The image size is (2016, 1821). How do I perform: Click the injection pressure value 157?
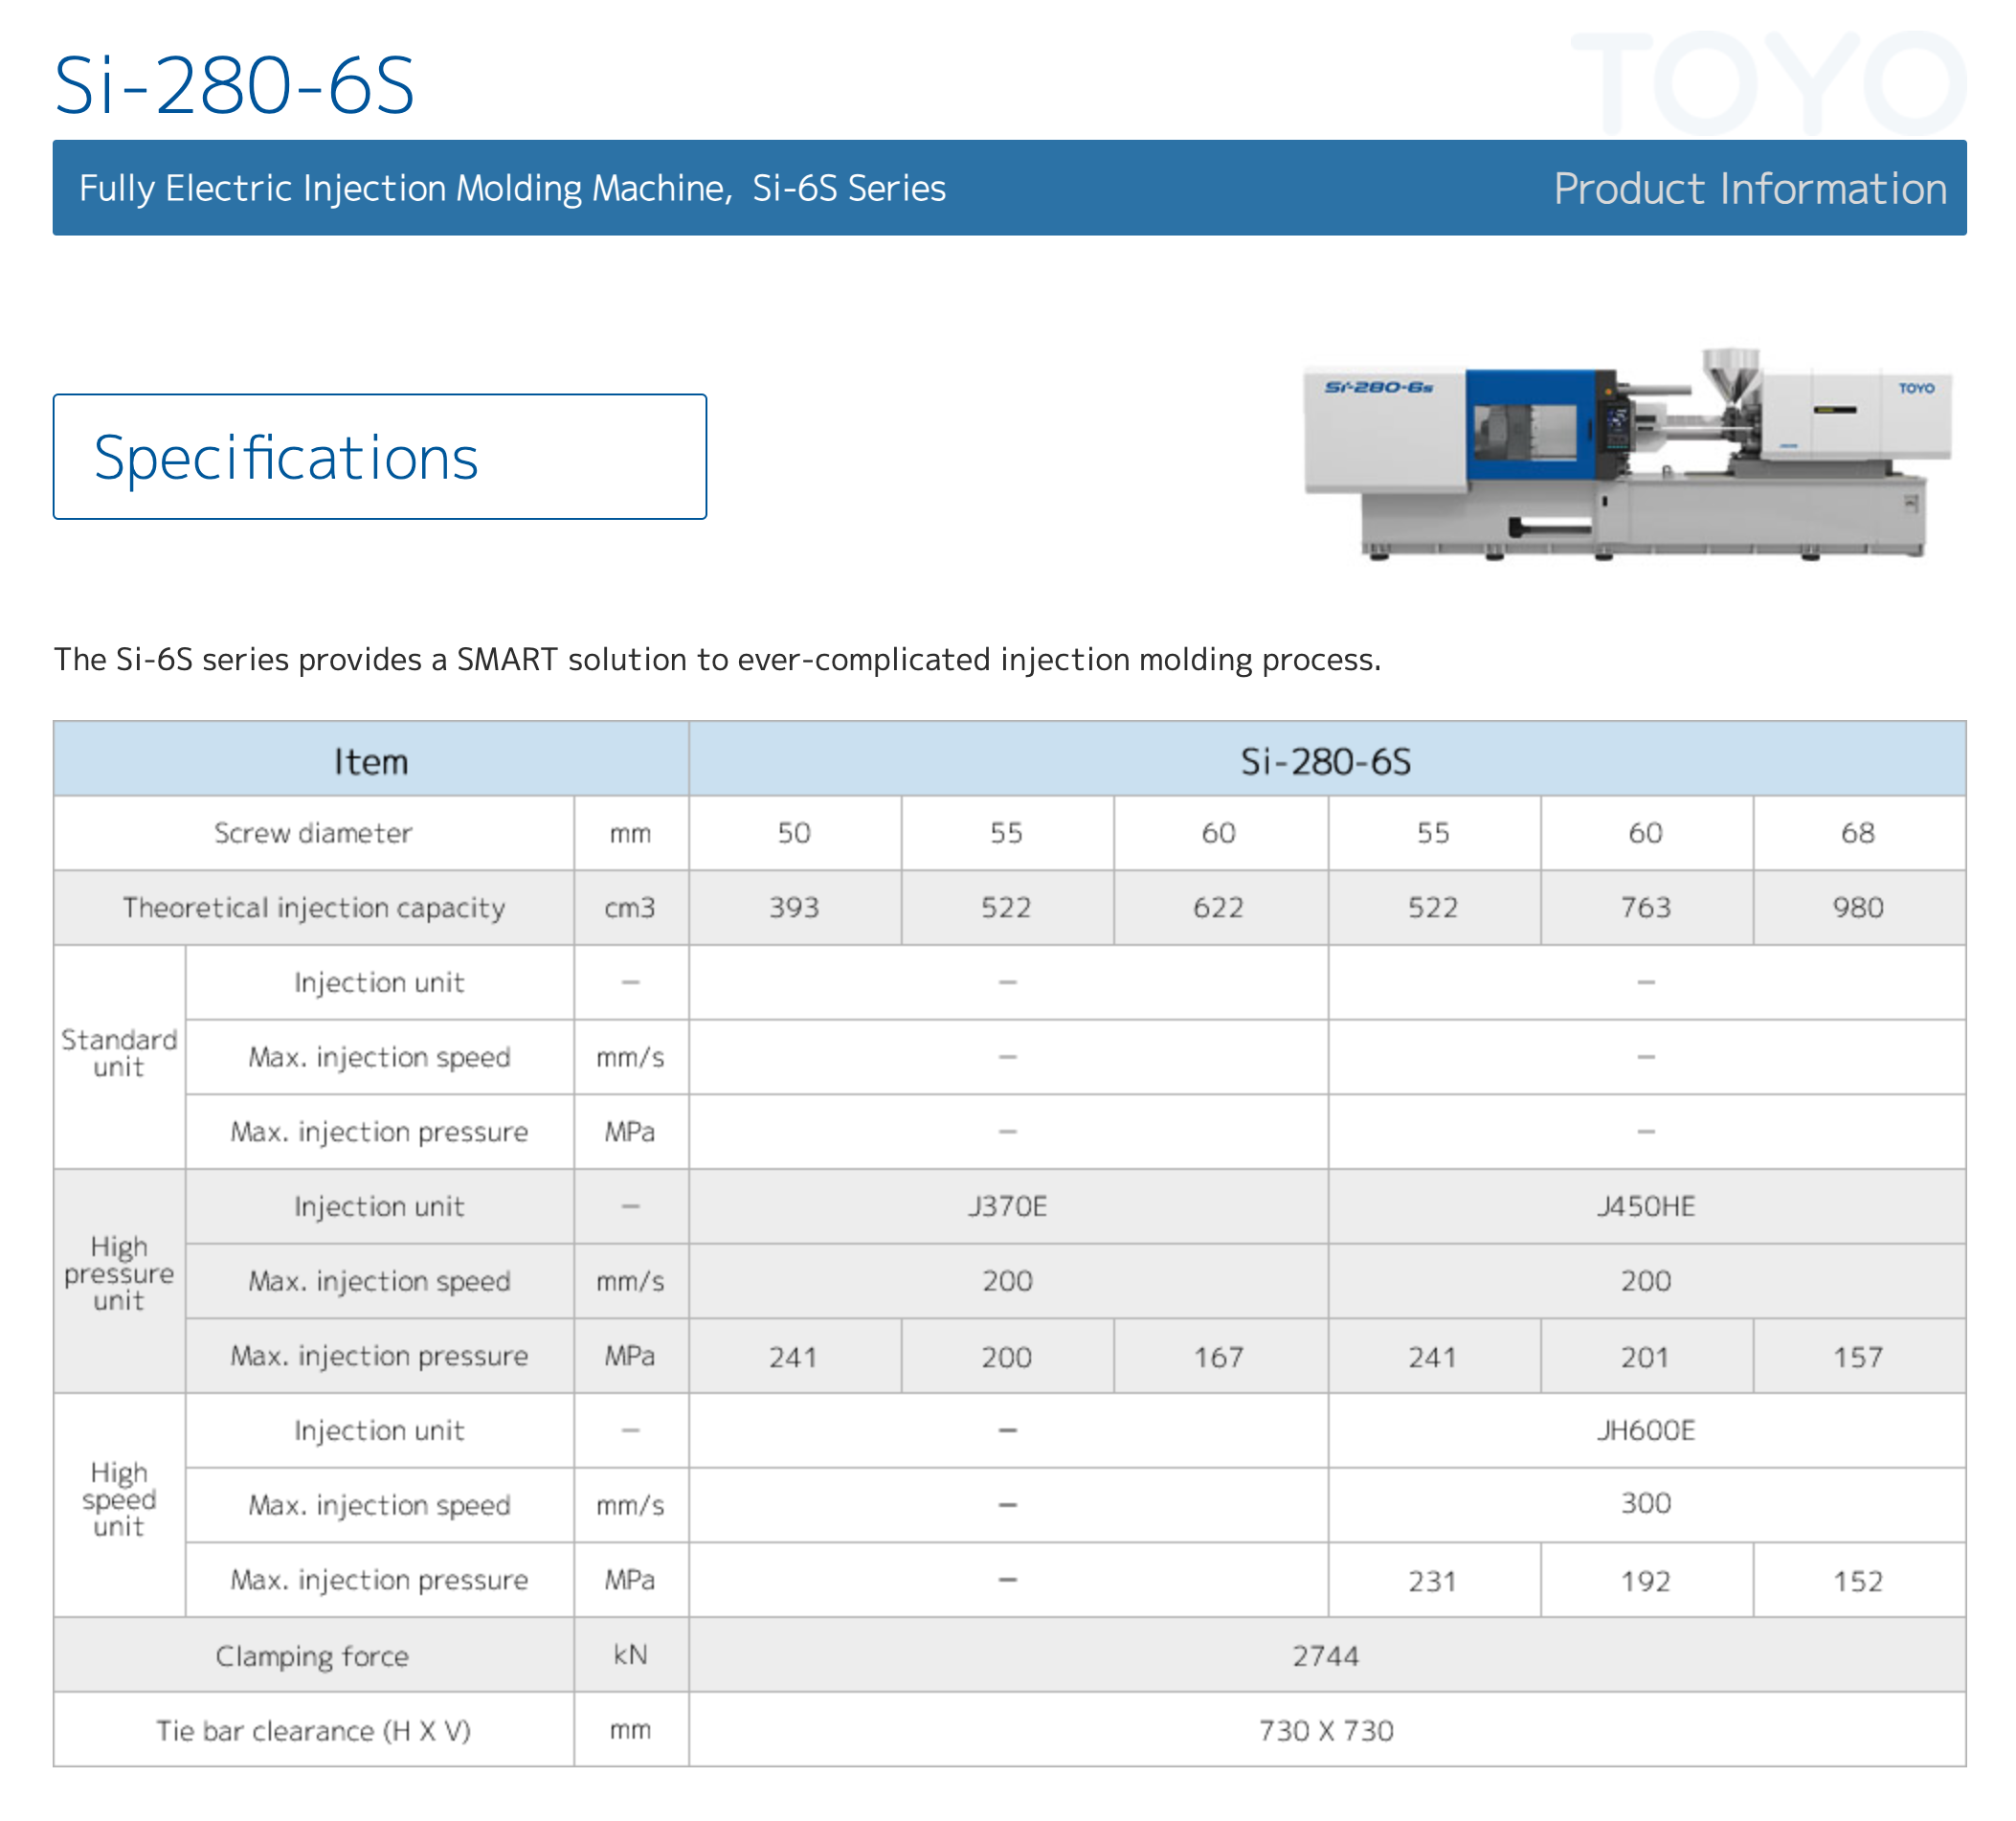click(1858, 1358)
